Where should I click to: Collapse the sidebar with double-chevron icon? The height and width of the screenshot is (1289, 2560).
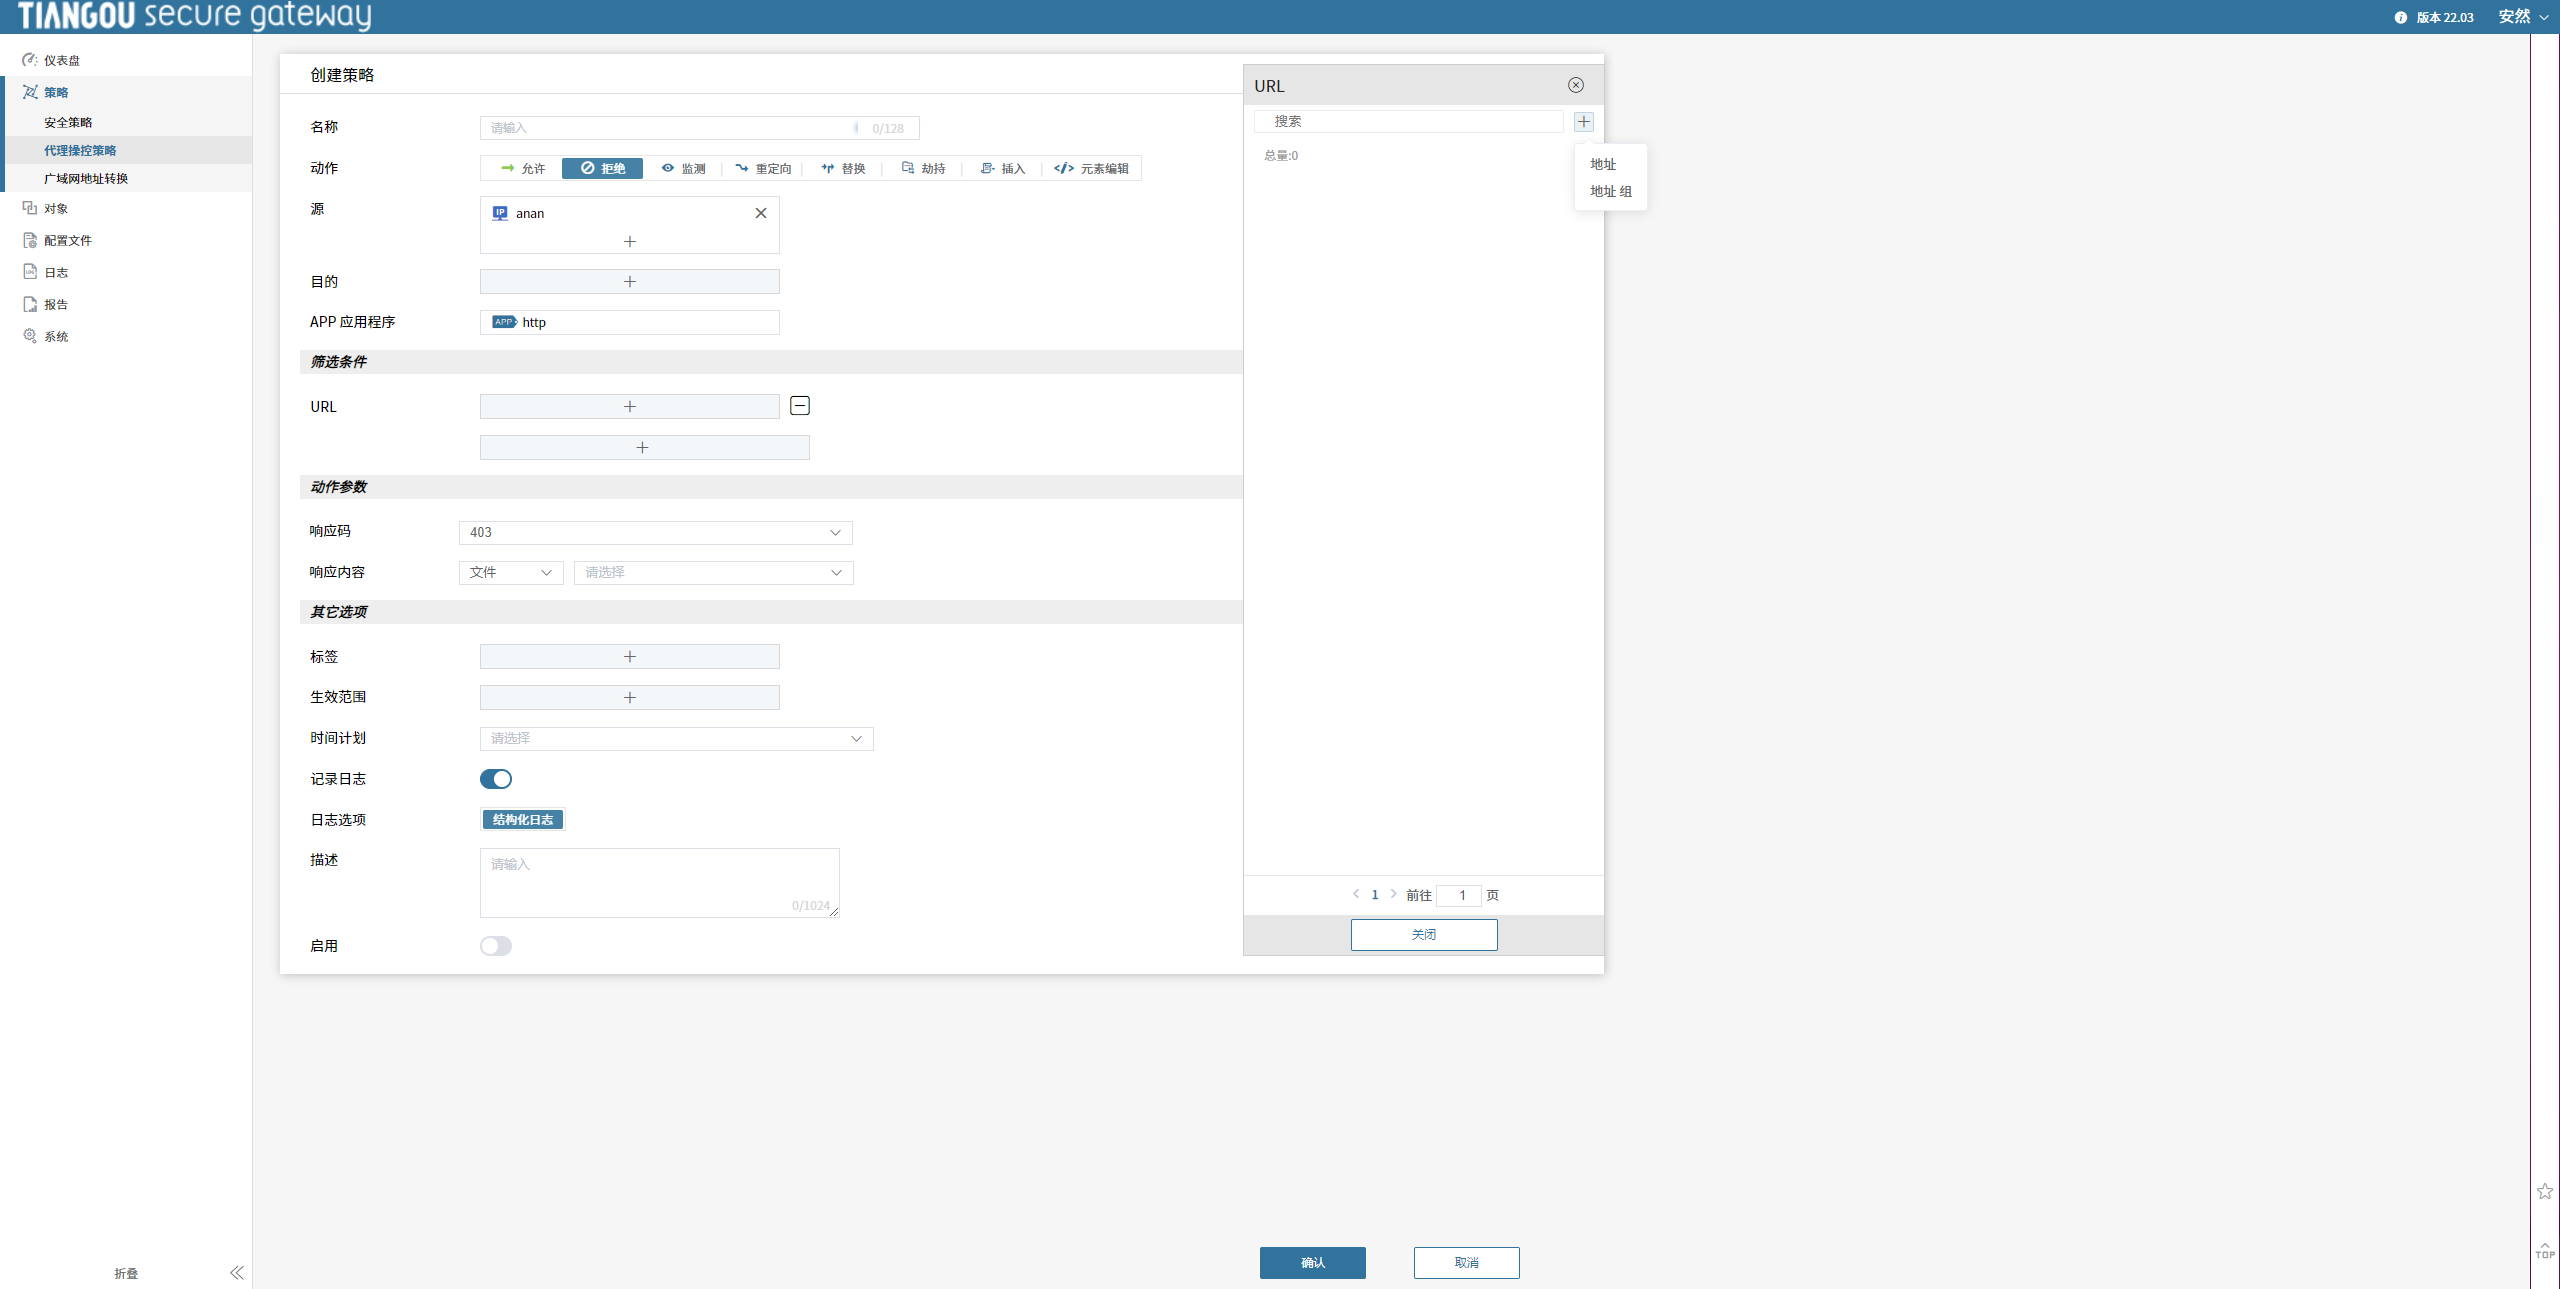coord(237,1273)
